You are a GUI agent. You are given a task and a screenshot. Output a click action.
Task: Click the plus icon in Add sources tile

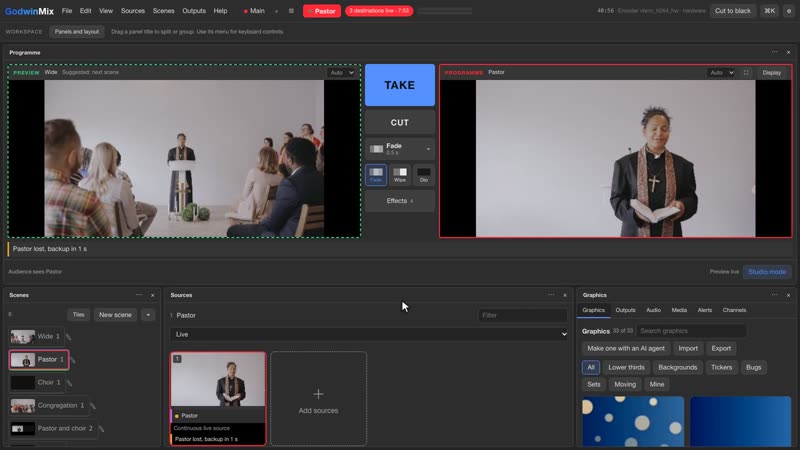click(318, 394)
